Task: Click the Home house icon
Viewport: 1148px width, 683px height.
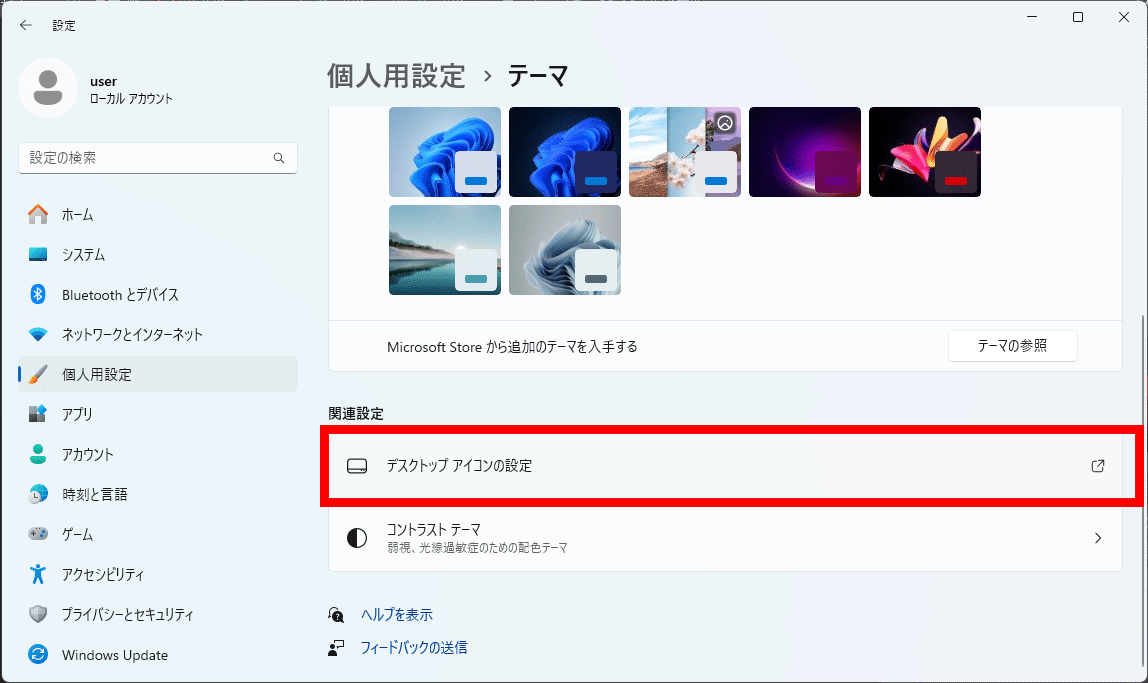Action: (x=38, y=214)
